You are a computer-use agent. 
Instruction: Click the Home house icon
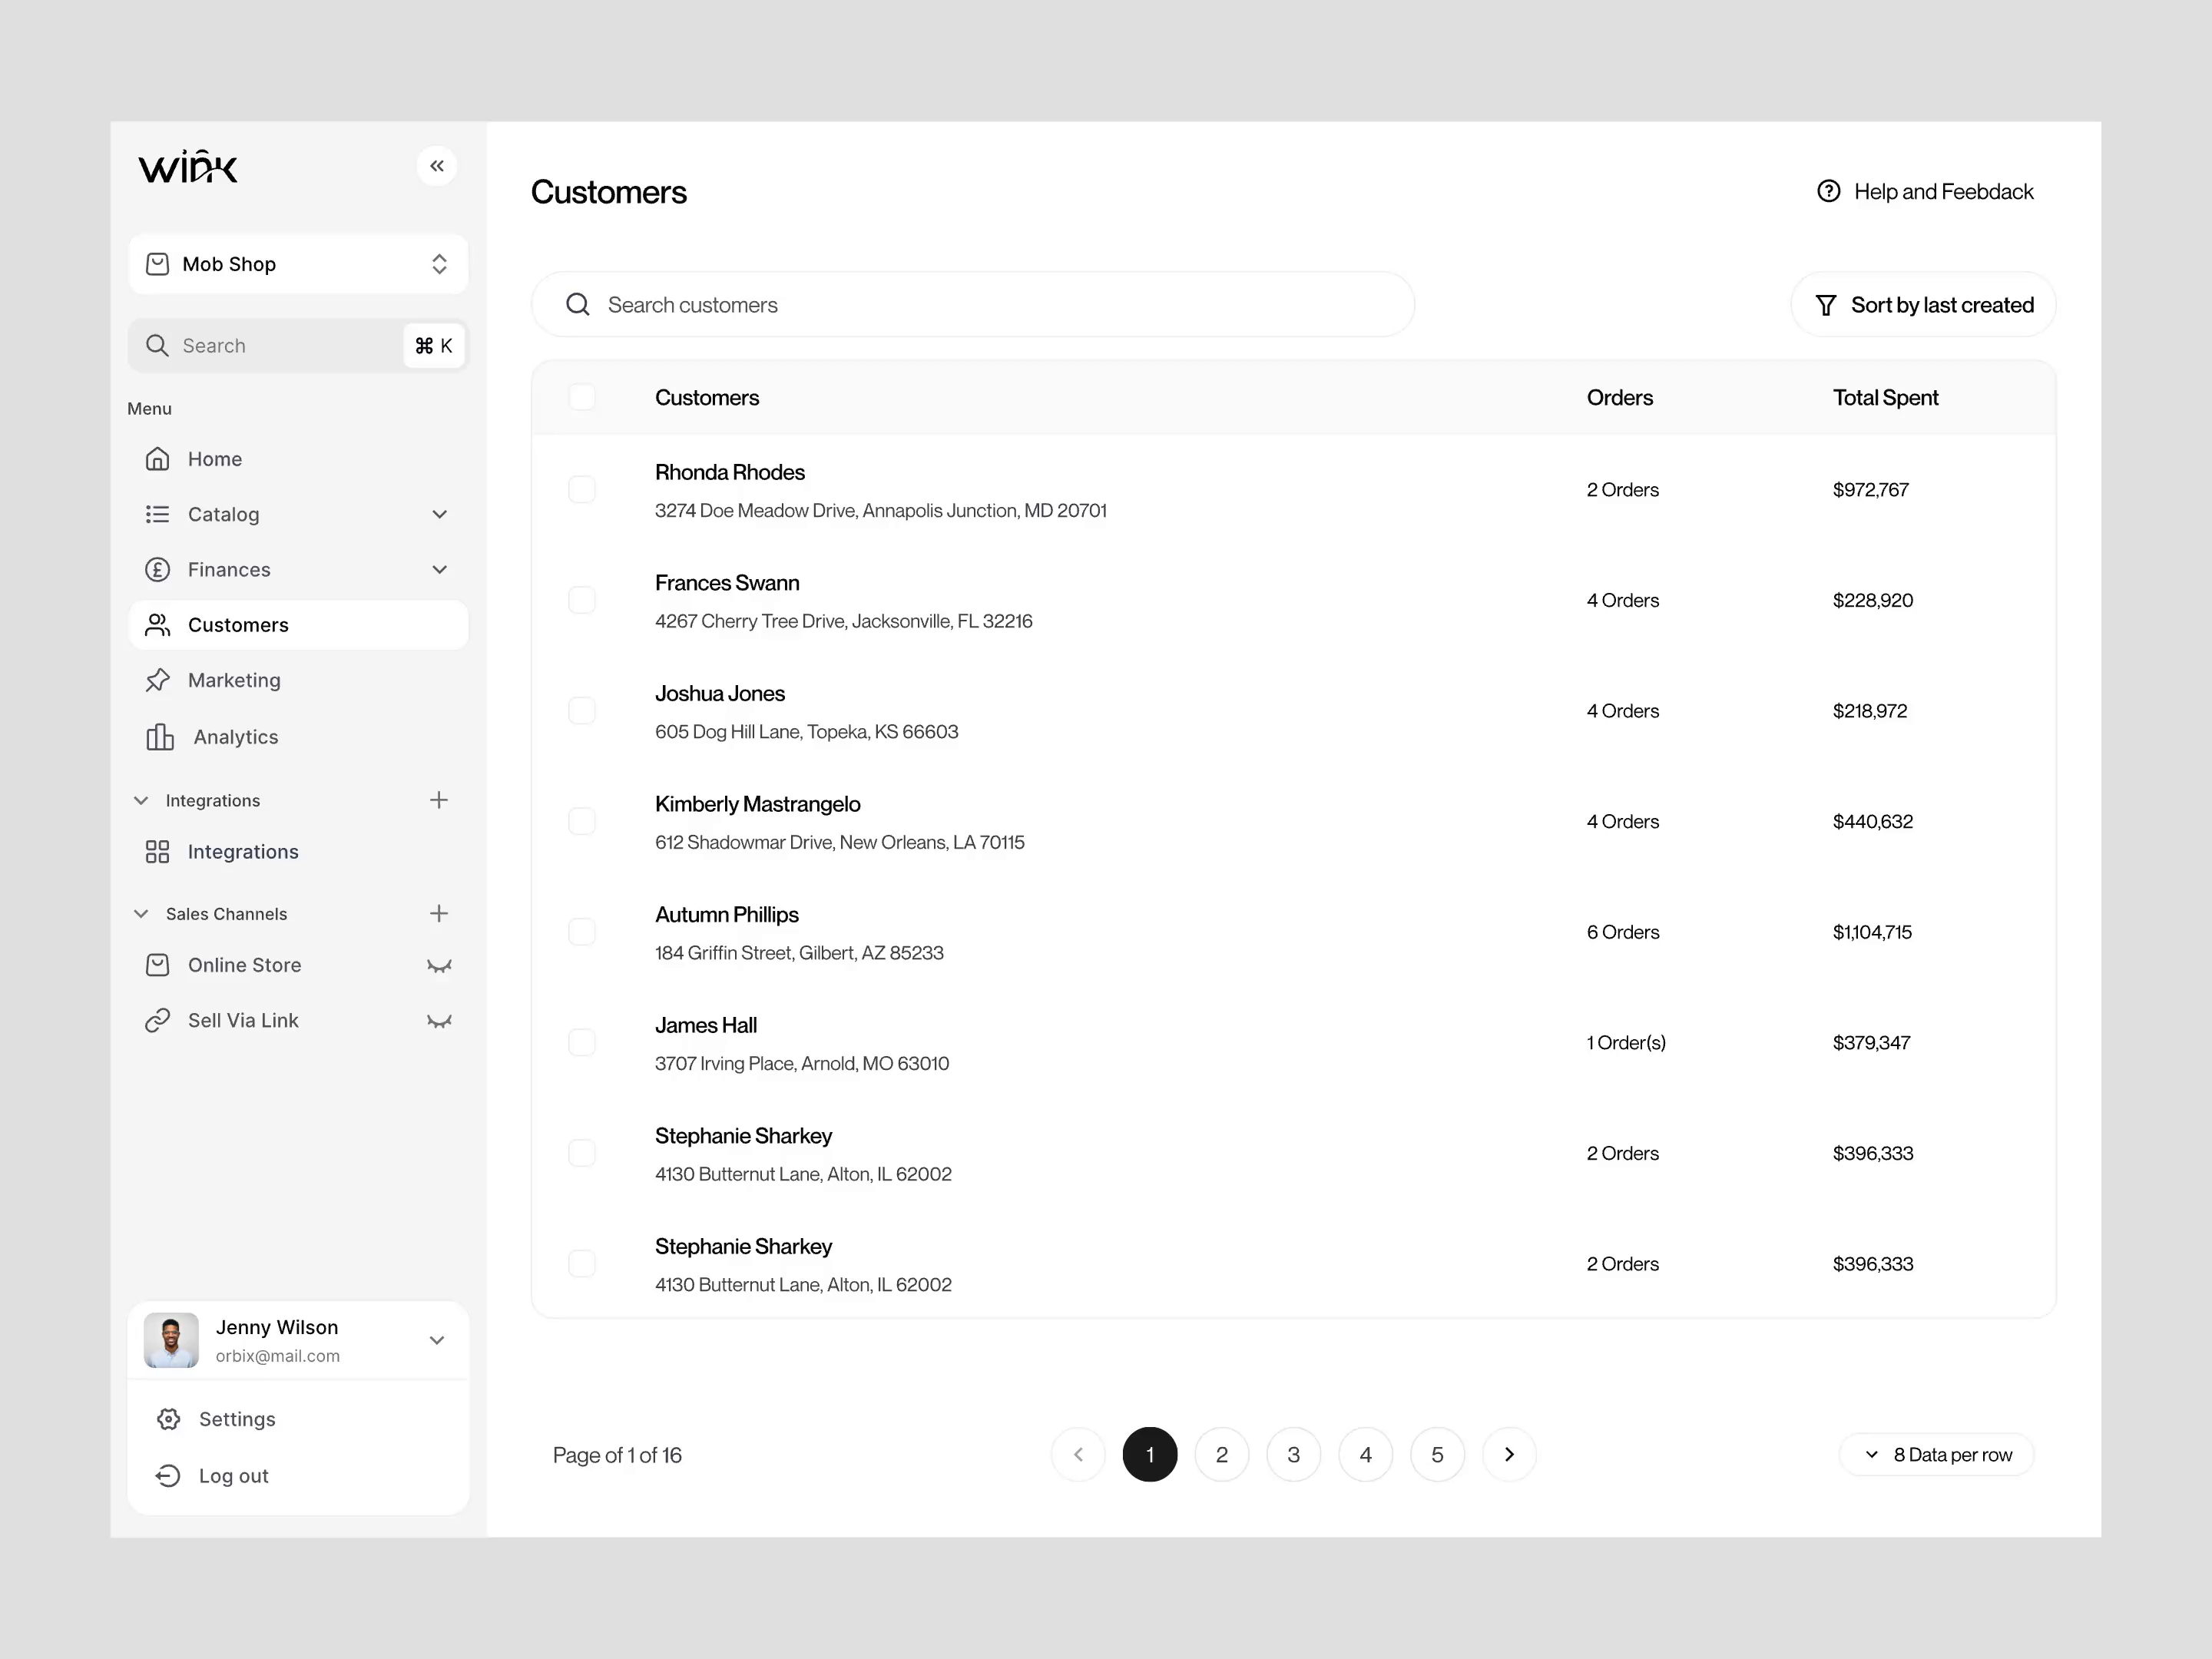click(x=158, y=459)
